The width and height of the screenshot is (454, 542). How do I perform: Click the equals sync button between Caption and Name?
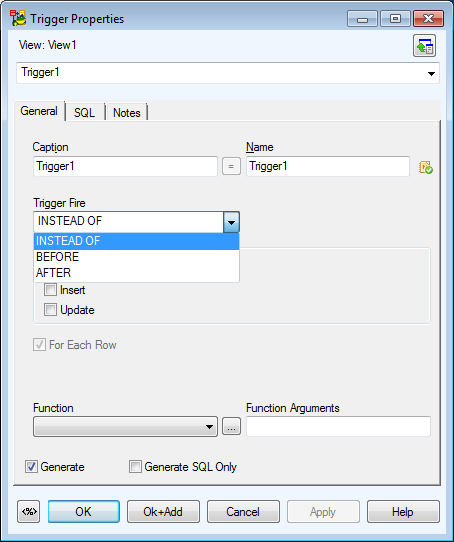coord(231,167)
